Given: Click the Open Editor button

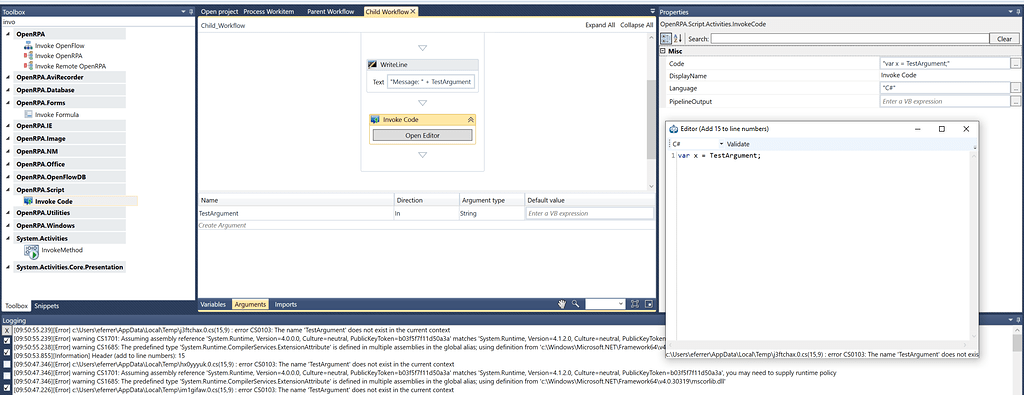Looking at the screenshot, I should tap(422, 135).
